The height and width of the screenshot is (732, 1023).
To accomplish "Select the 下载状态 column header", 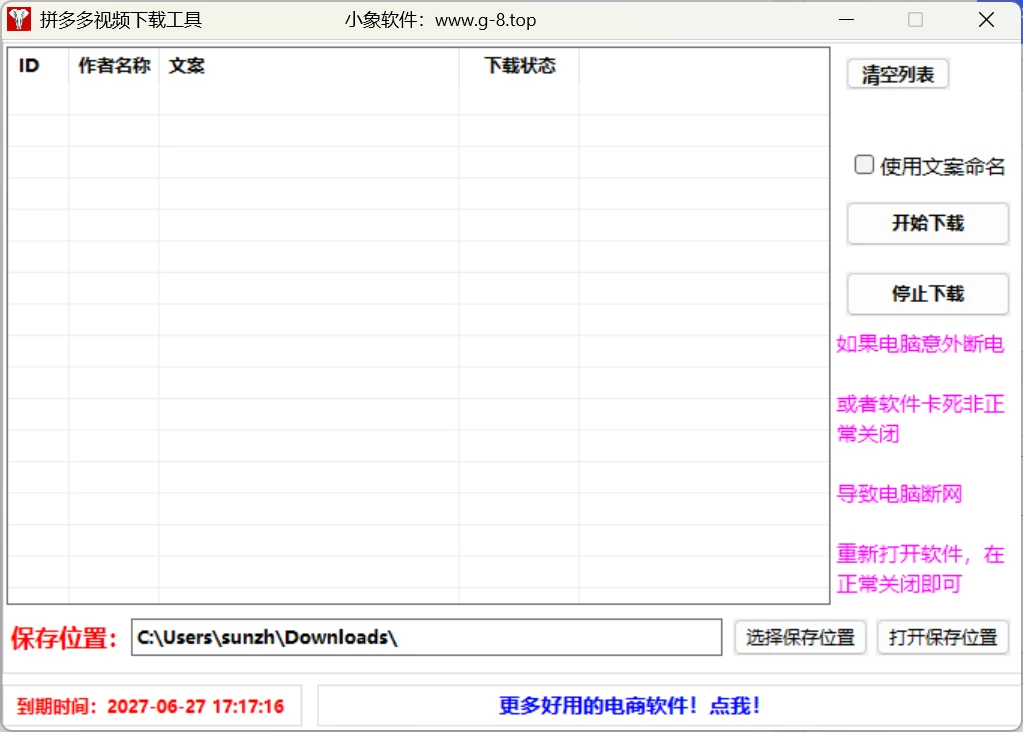I will [519, 66].
